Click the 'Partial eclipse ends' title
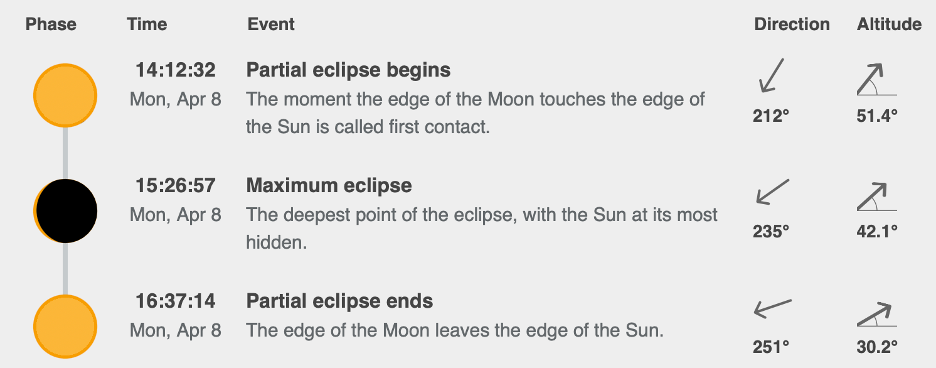This screenshot has height=368, width=936. [x=340, y=300]
